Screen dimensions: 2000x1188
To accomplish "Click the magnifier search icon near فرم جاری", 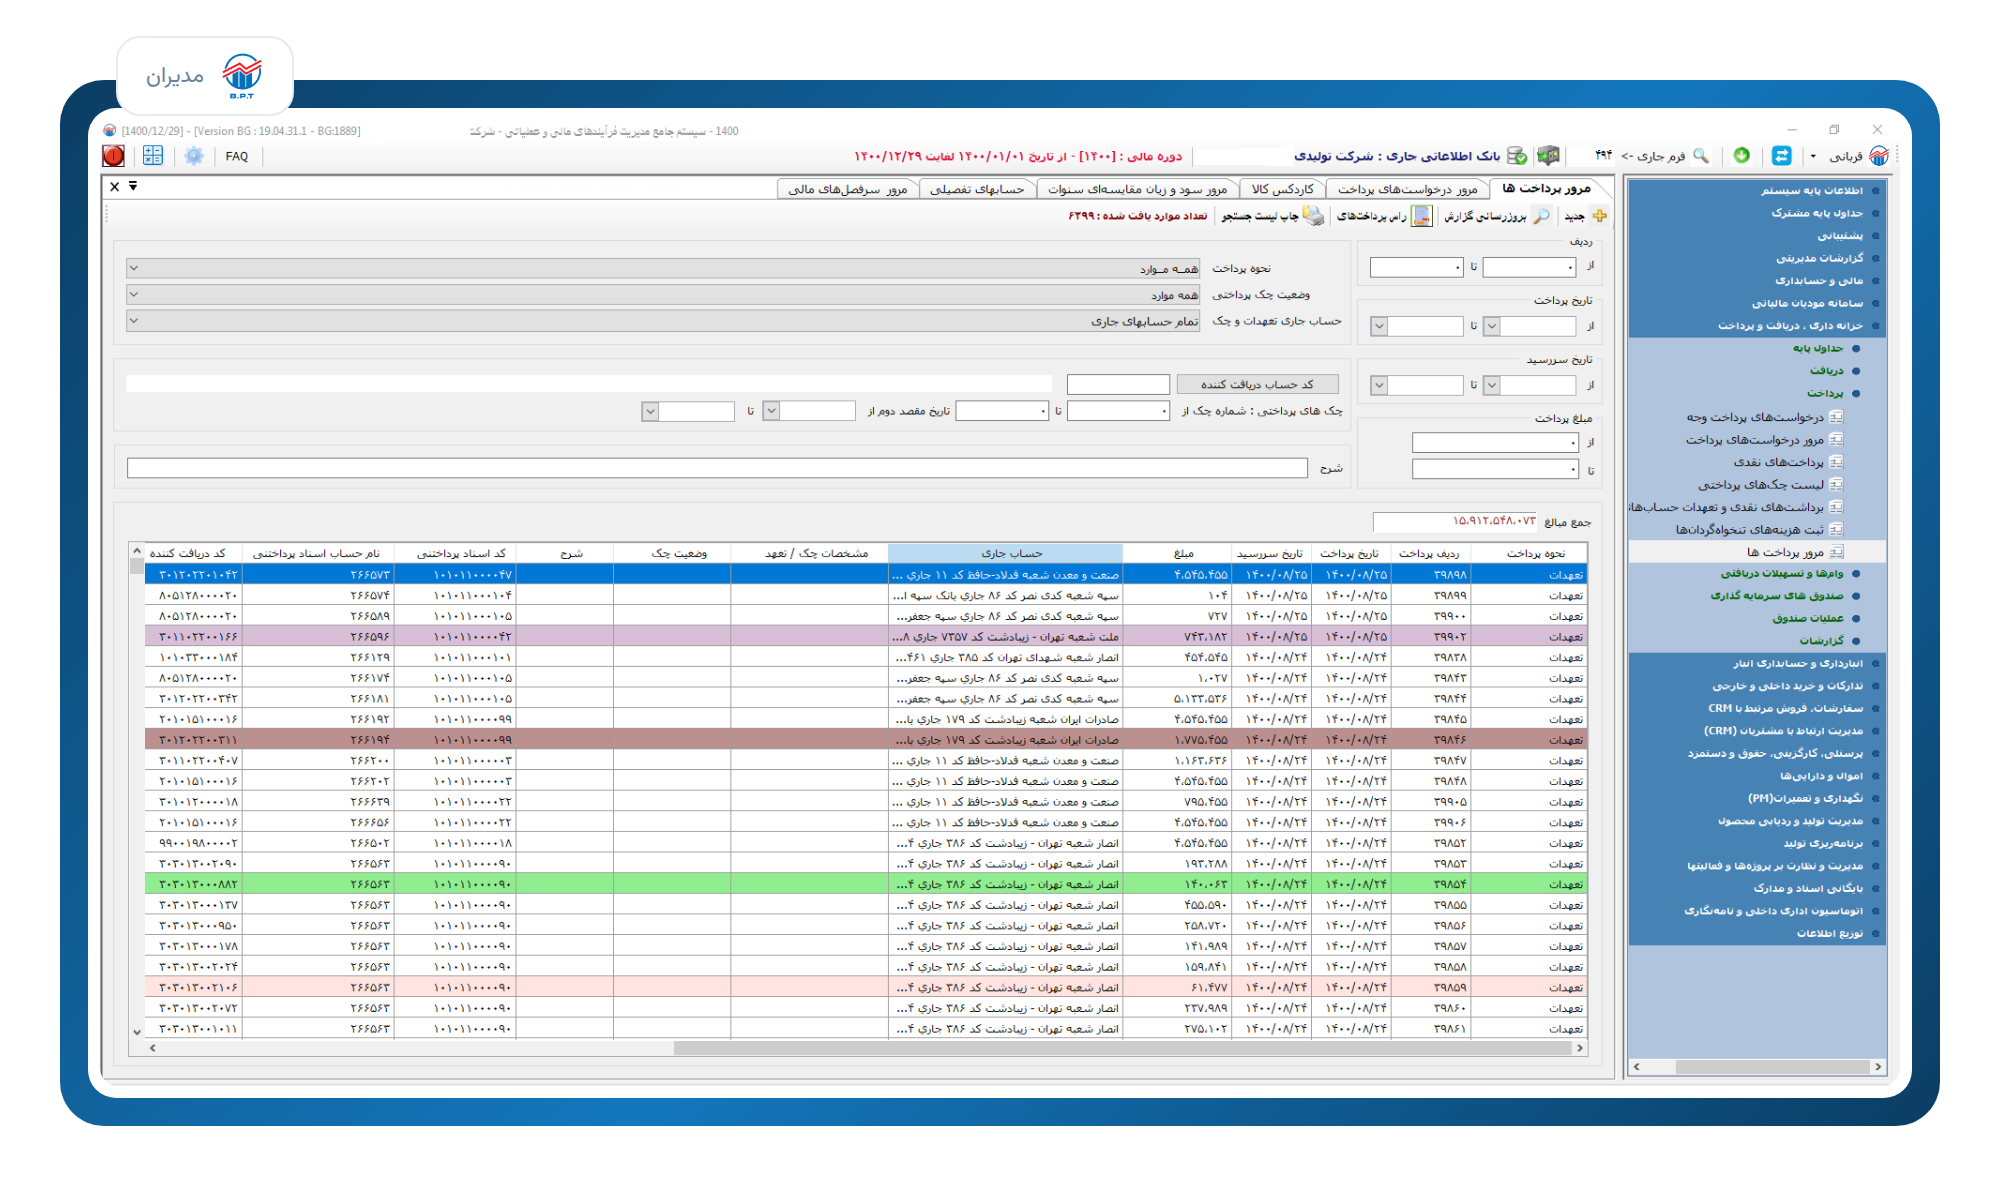I will (1701, 156).
